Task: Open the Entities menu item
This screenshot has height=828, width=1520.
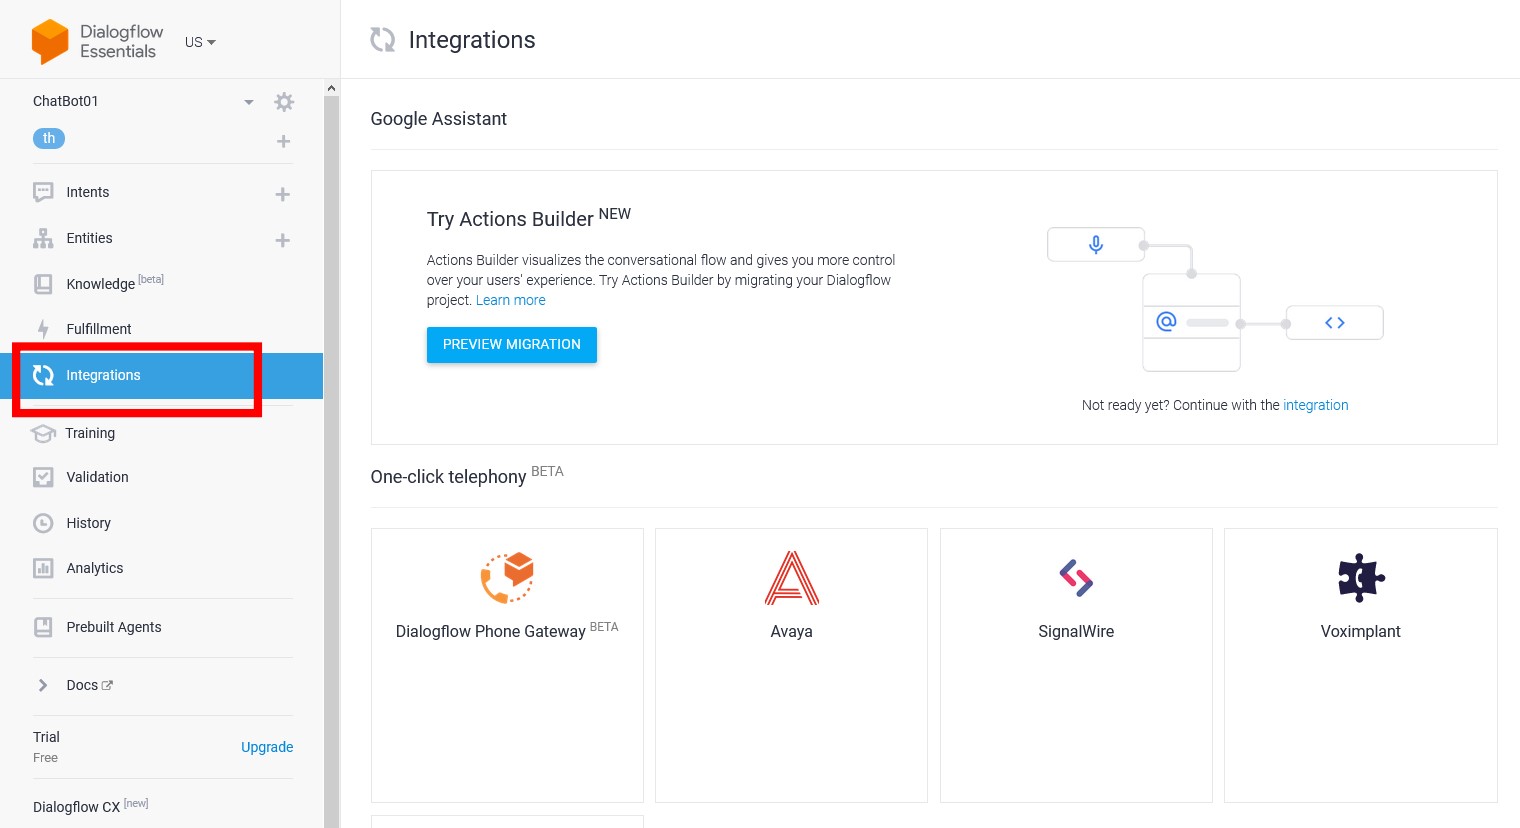Action: (x=89, y=238)
